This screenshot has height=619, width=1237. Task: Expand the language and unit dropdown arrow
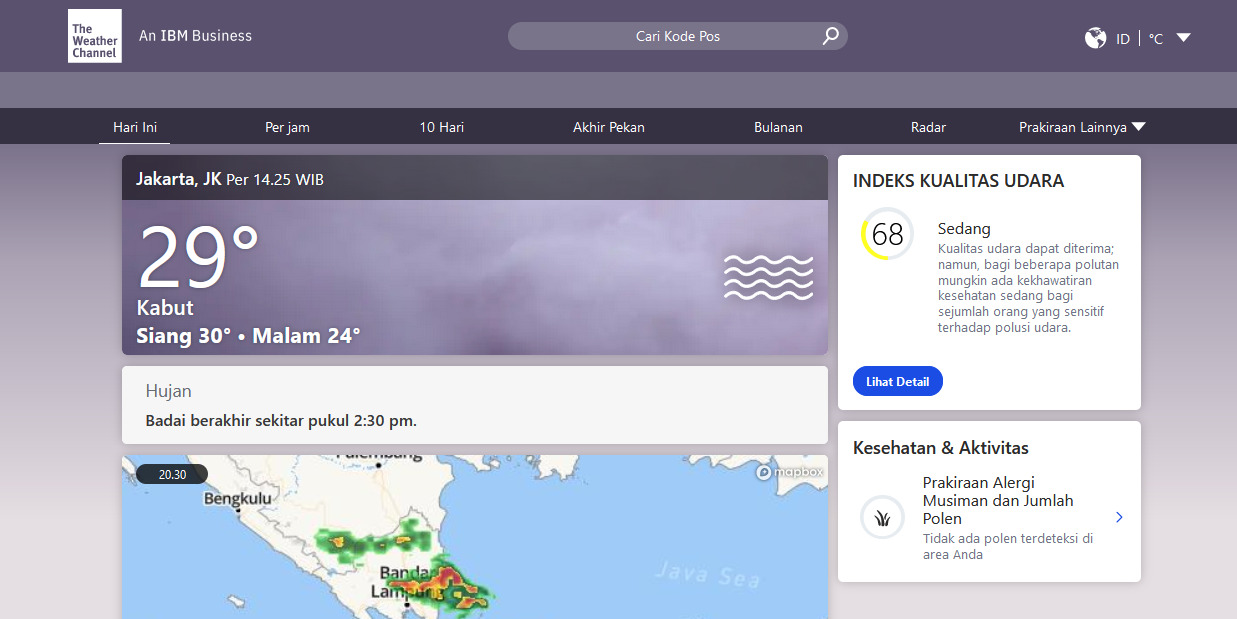(x=1183, y=38)
